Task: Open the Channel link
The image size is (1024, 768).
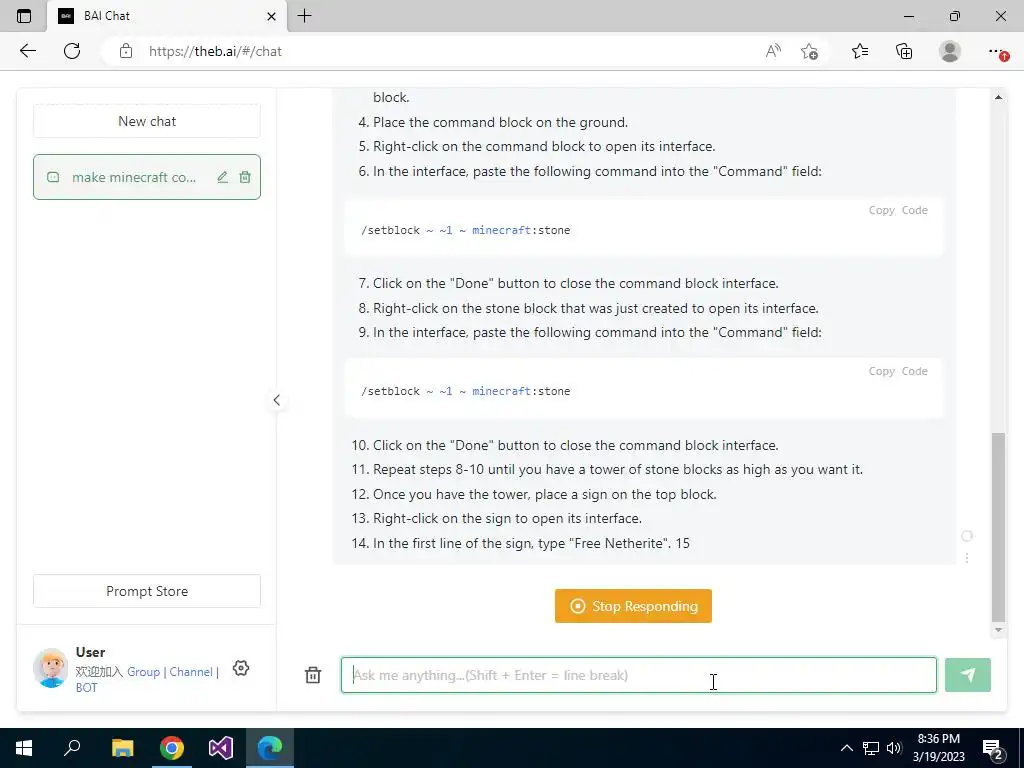Action: [x=191, y=671]
